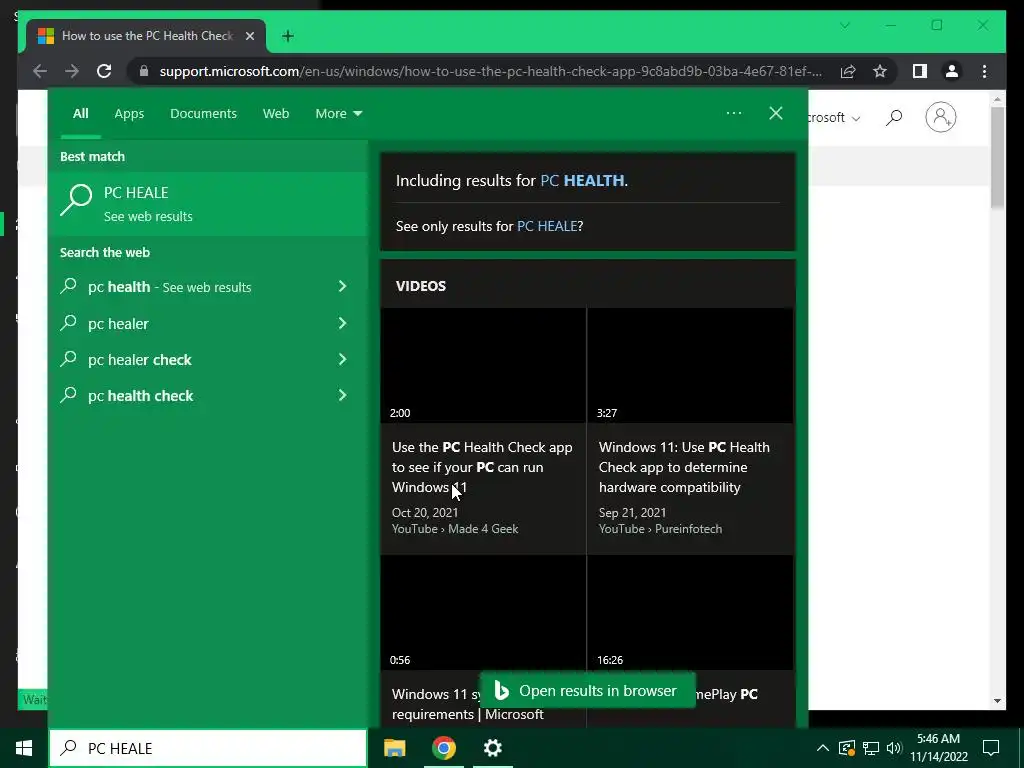1024x768 pixels.
Task: Reload the page in Chrome
Action: (104, 71)
